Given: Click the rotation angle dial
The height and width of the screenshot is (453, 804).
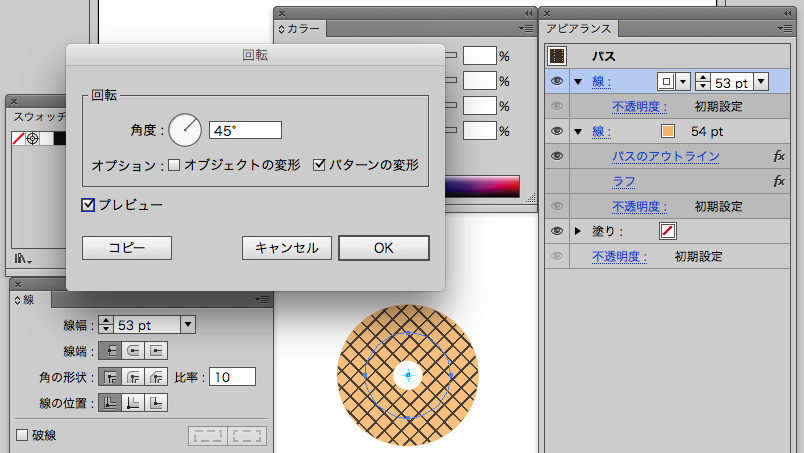Looking at the screenshot, I should click(185, 130).
